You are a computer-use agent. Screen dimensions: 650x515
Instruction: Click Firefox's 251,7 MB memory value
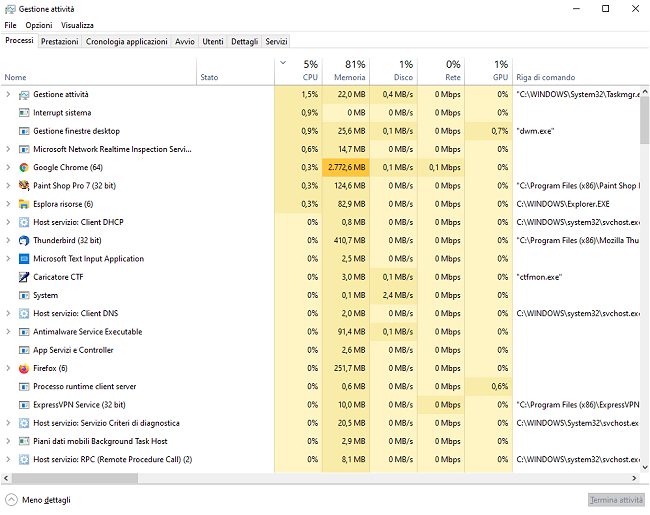click(x=350, y=368)
